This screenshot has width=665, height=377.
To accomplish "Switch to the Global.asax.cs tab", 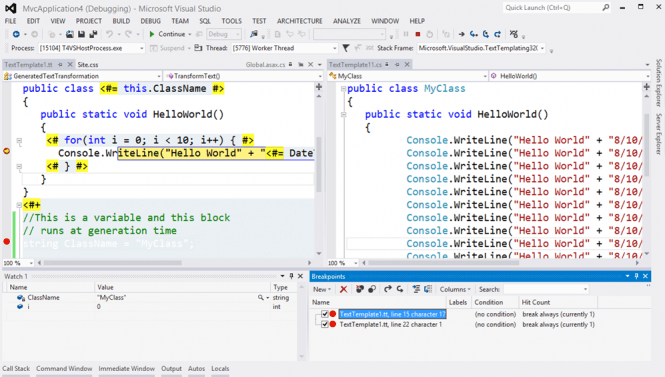I will tap(265, 64).
